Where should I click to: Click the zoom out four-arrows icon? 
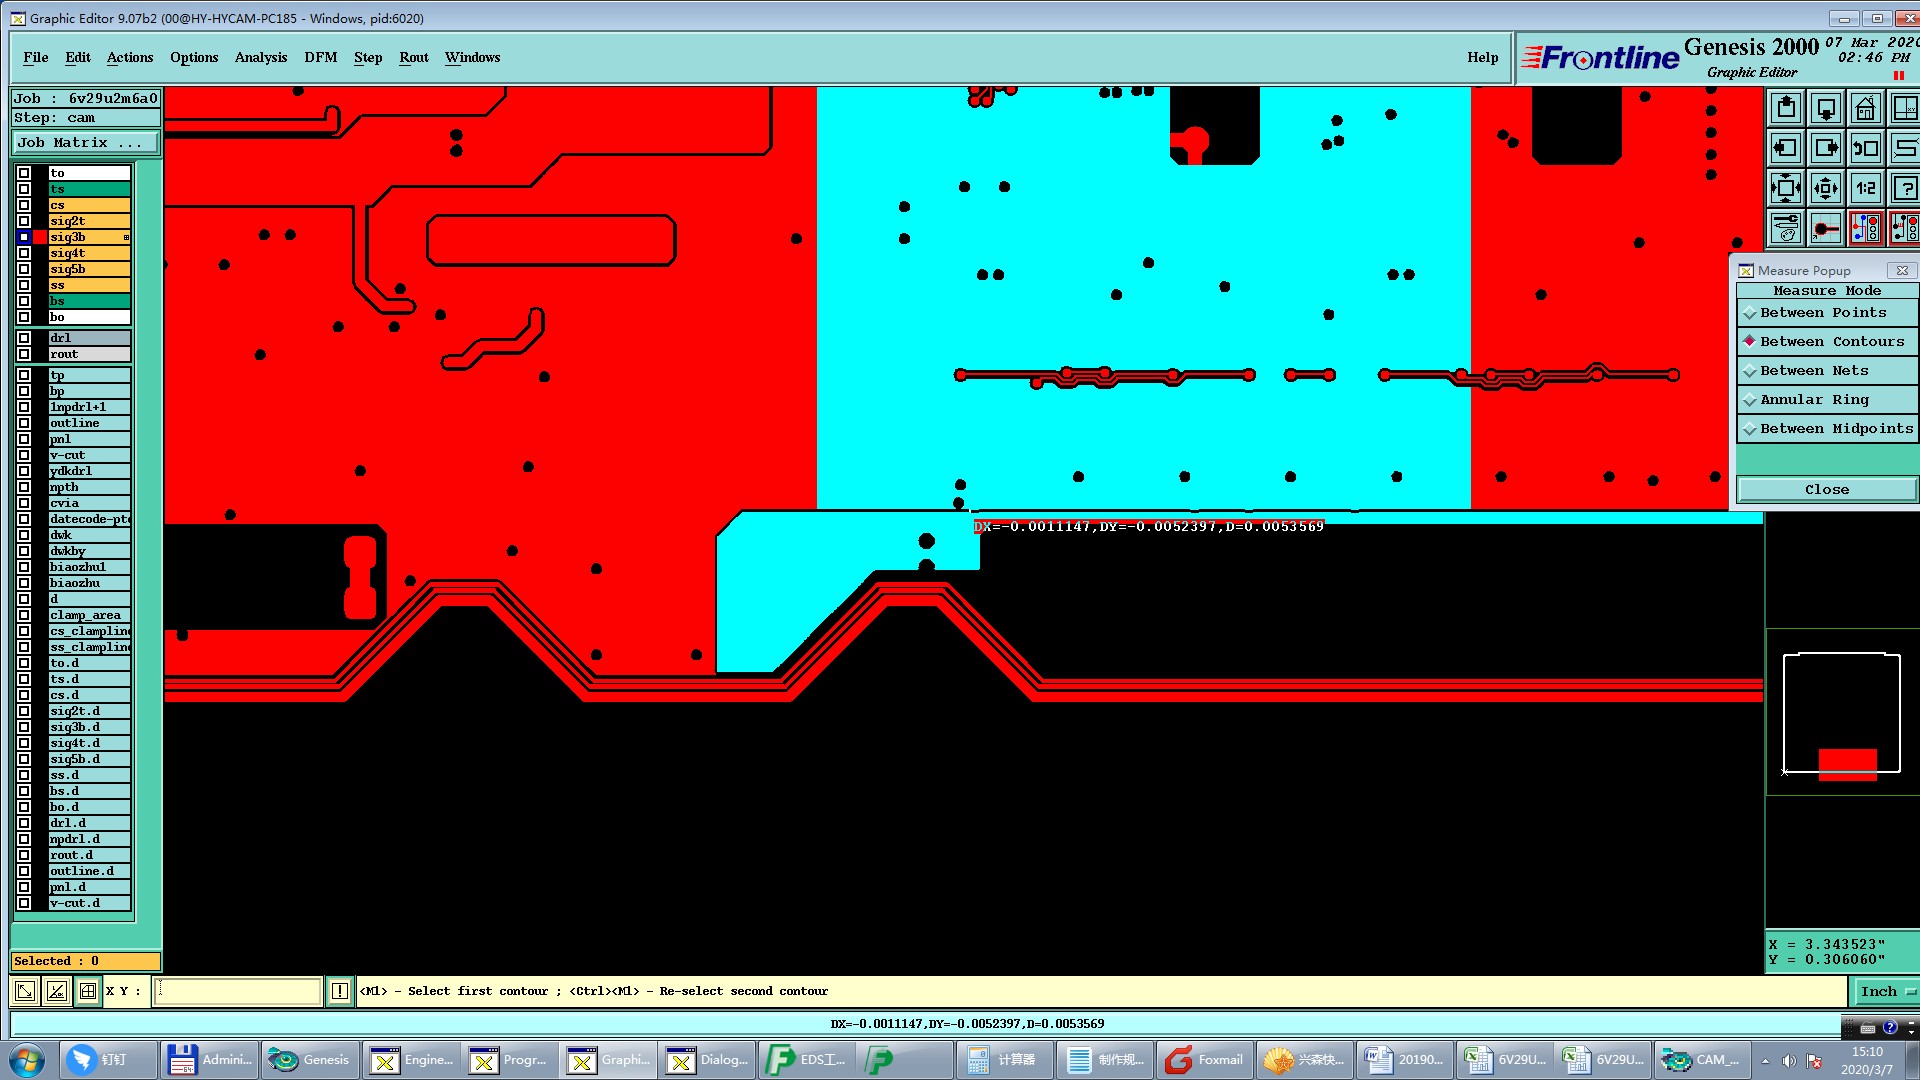pyautogui.click(x=1785, y=188)
